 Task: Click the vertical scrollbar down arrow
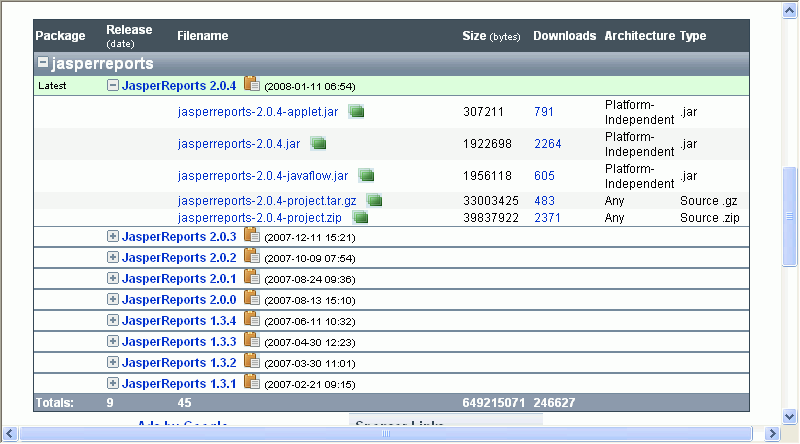(x=790, y=416)
